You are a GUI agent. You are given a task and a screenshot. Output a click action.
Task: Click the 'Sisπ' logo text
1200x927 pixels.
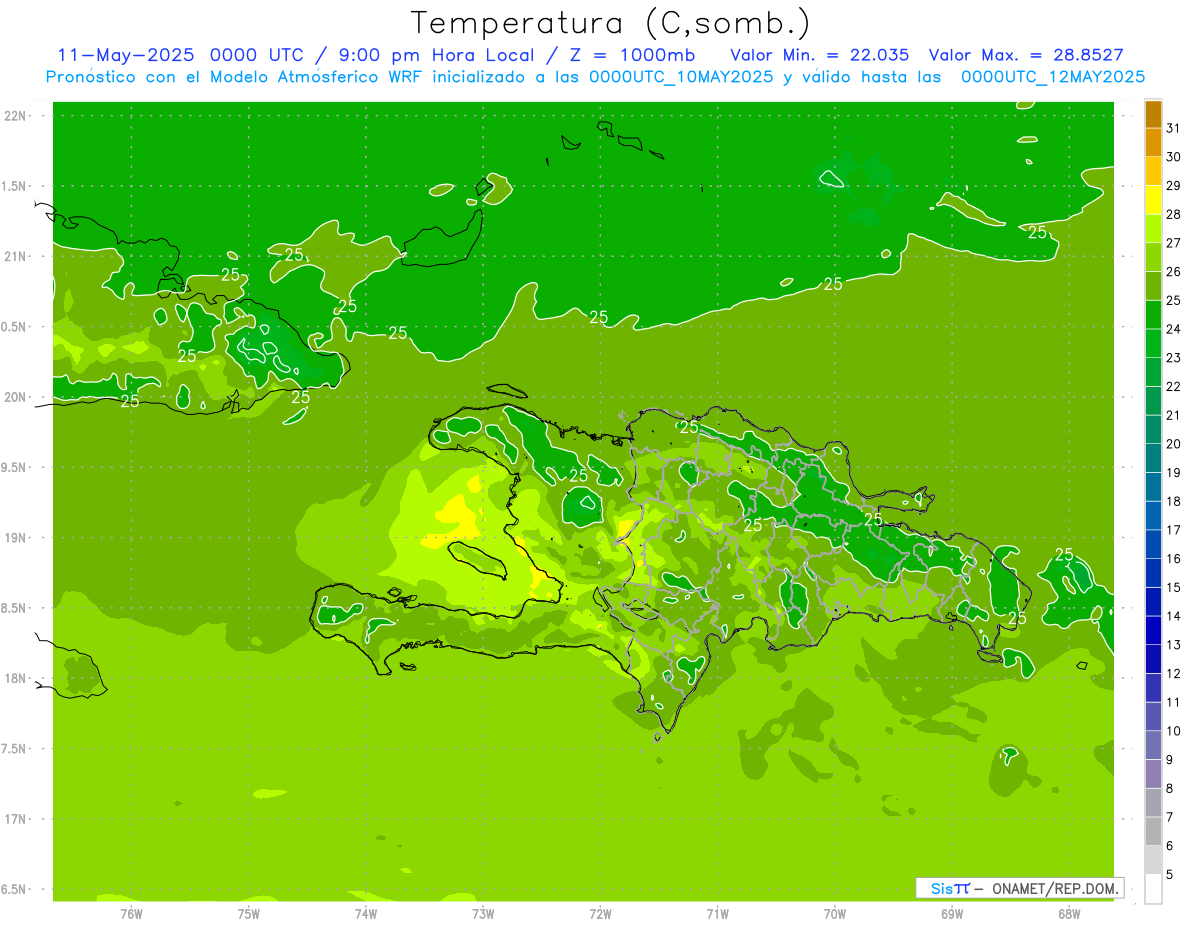click(950, 888)
